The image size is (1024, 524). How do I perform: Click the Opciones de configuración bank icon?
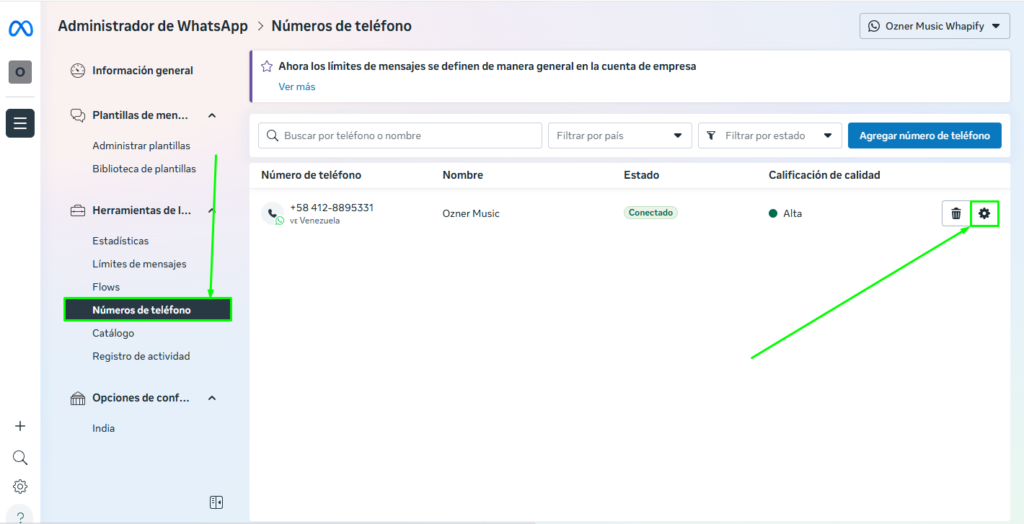(x=78, y=398)
